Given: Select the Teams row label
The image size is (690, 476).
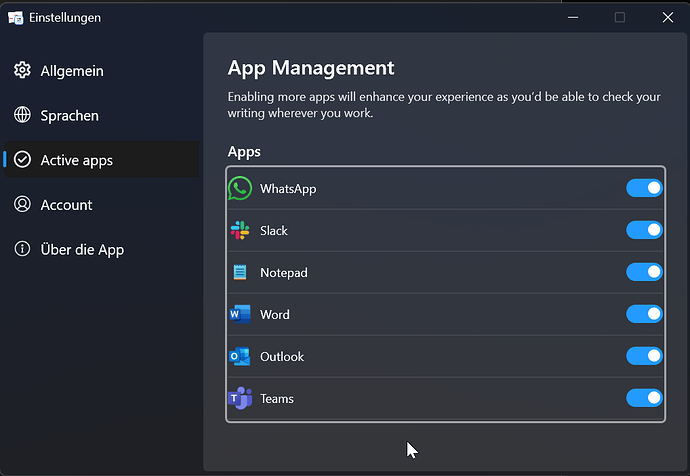Looking at the screenshot, I should [x=277, y=399].
